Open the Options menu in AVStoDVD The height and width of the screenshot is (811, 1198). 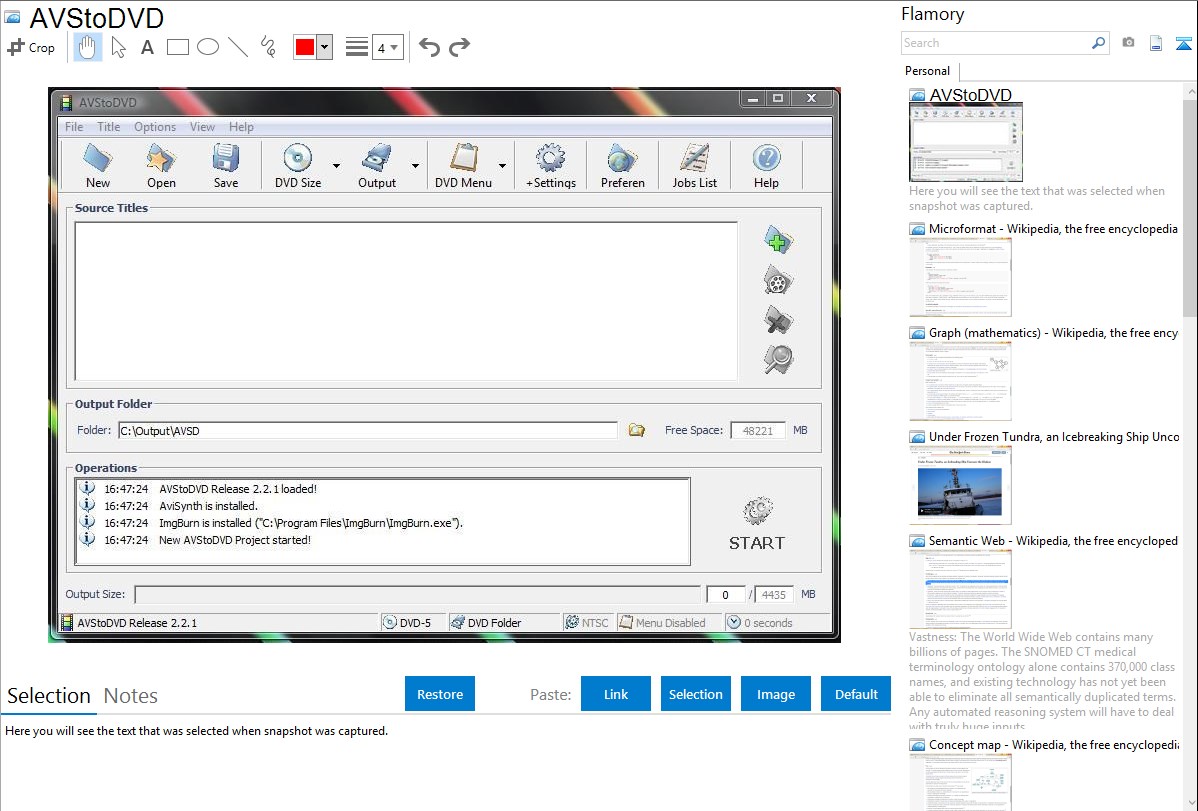pos(155,127)
